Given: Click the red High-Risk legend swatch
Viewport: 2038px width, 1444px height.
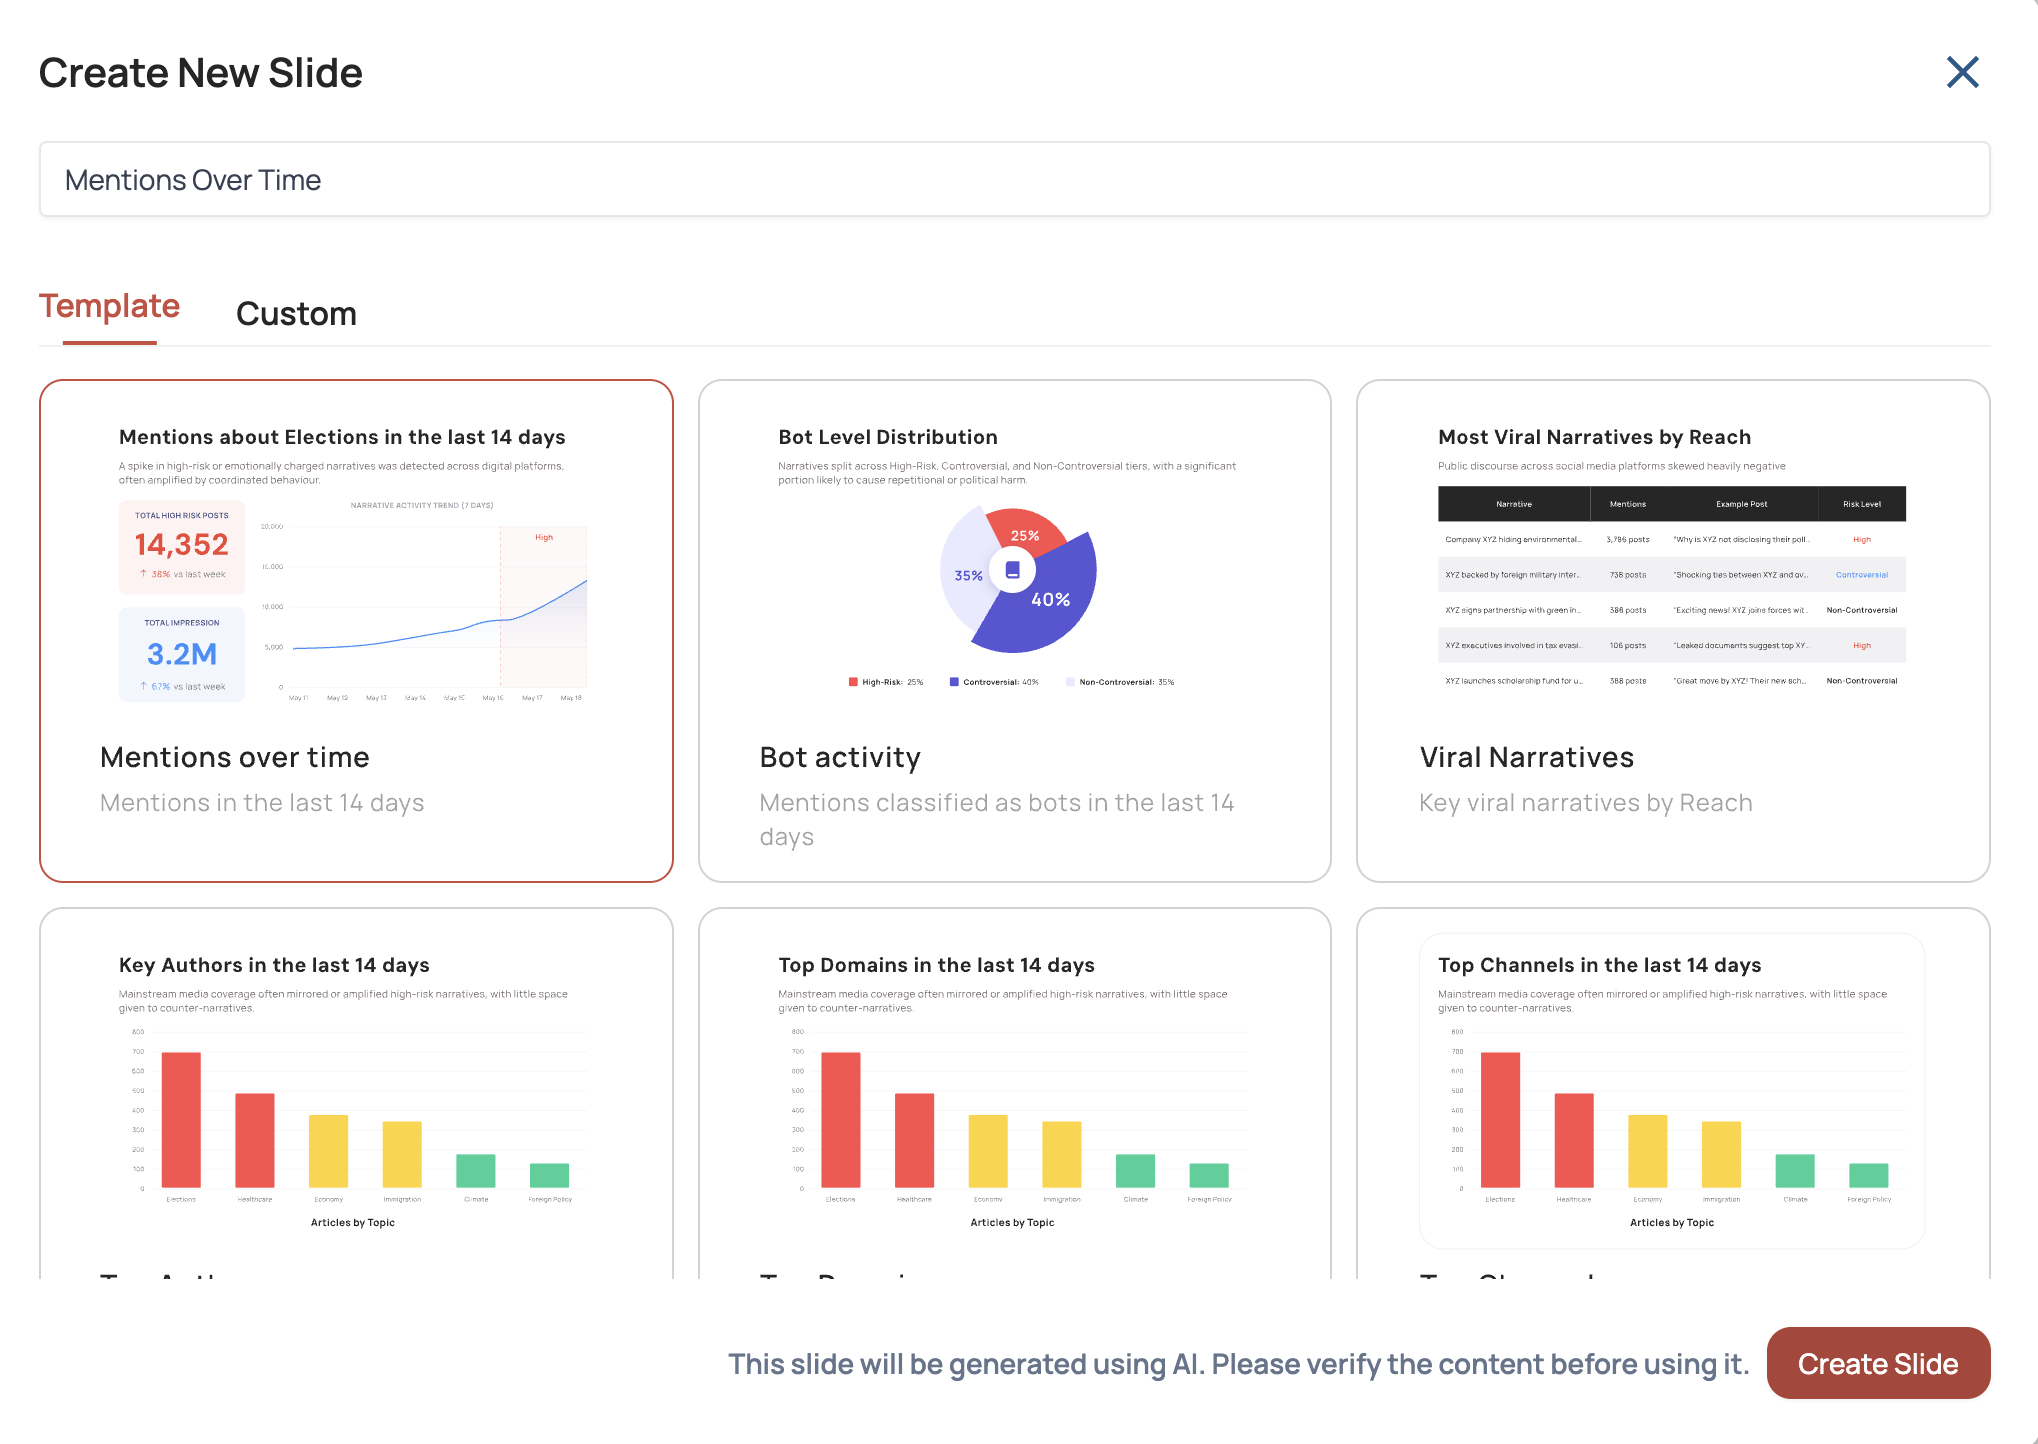Looking at the screenshot, I should (x=853, y=682).
